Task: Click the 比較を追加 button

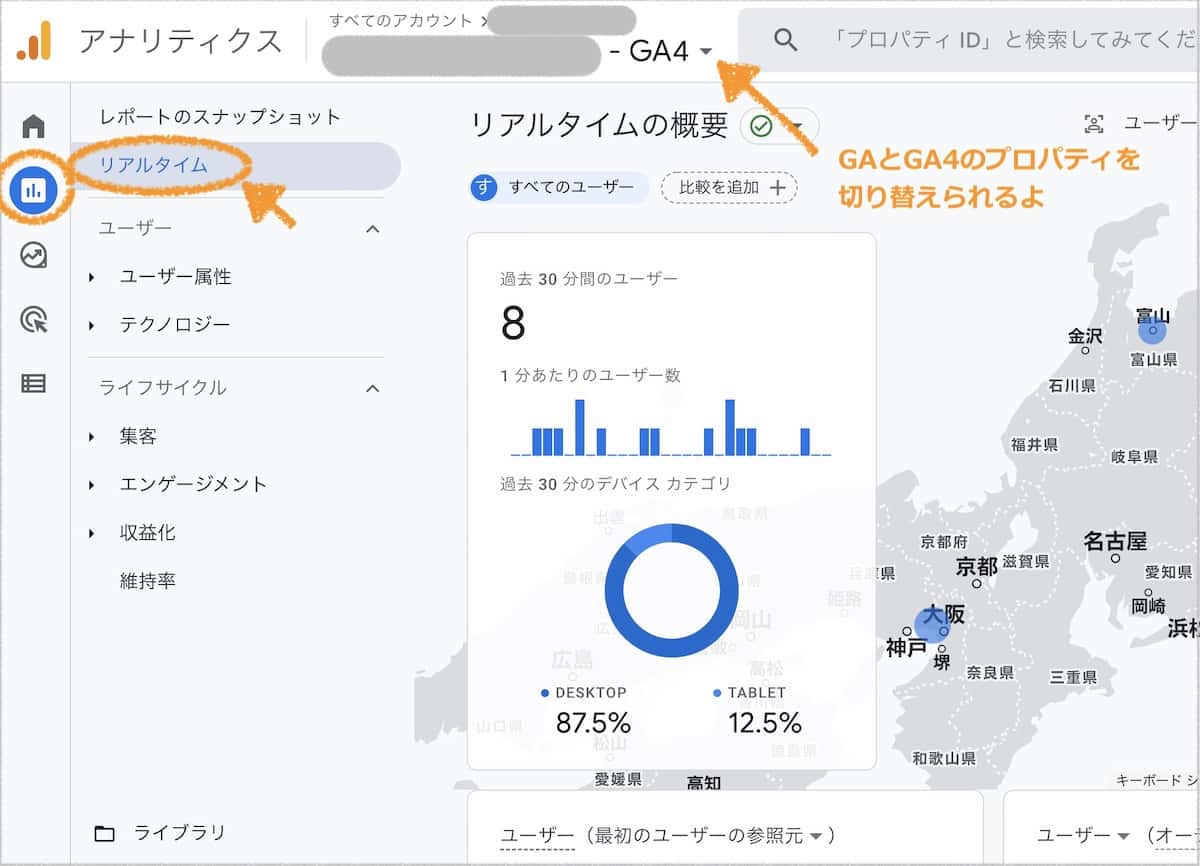Action: (x=728, y=188)
